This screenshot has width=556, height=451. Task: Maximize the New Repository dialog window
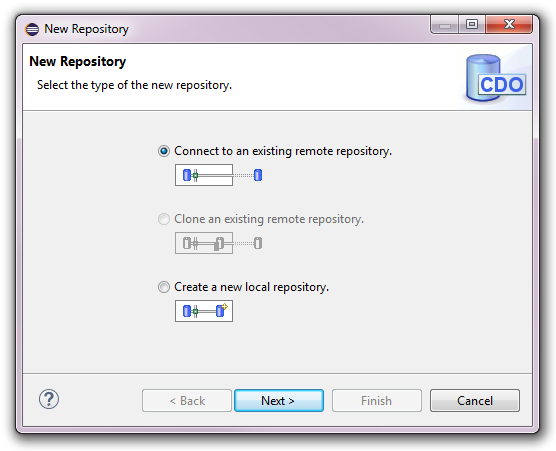(x=472, y=24)
